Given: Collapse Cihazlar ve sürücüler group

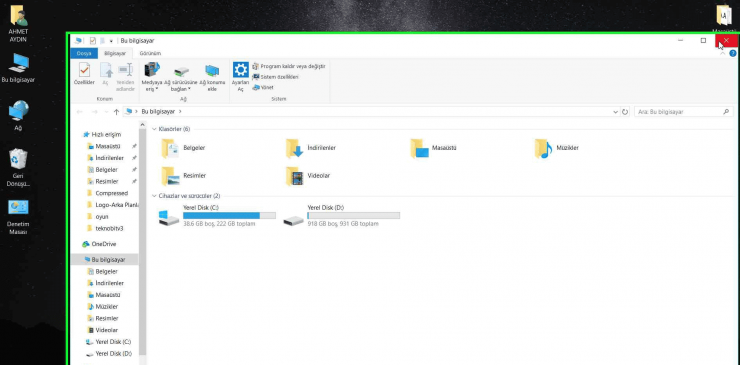Looking at the screenshot, I should (x=154, y=195).
